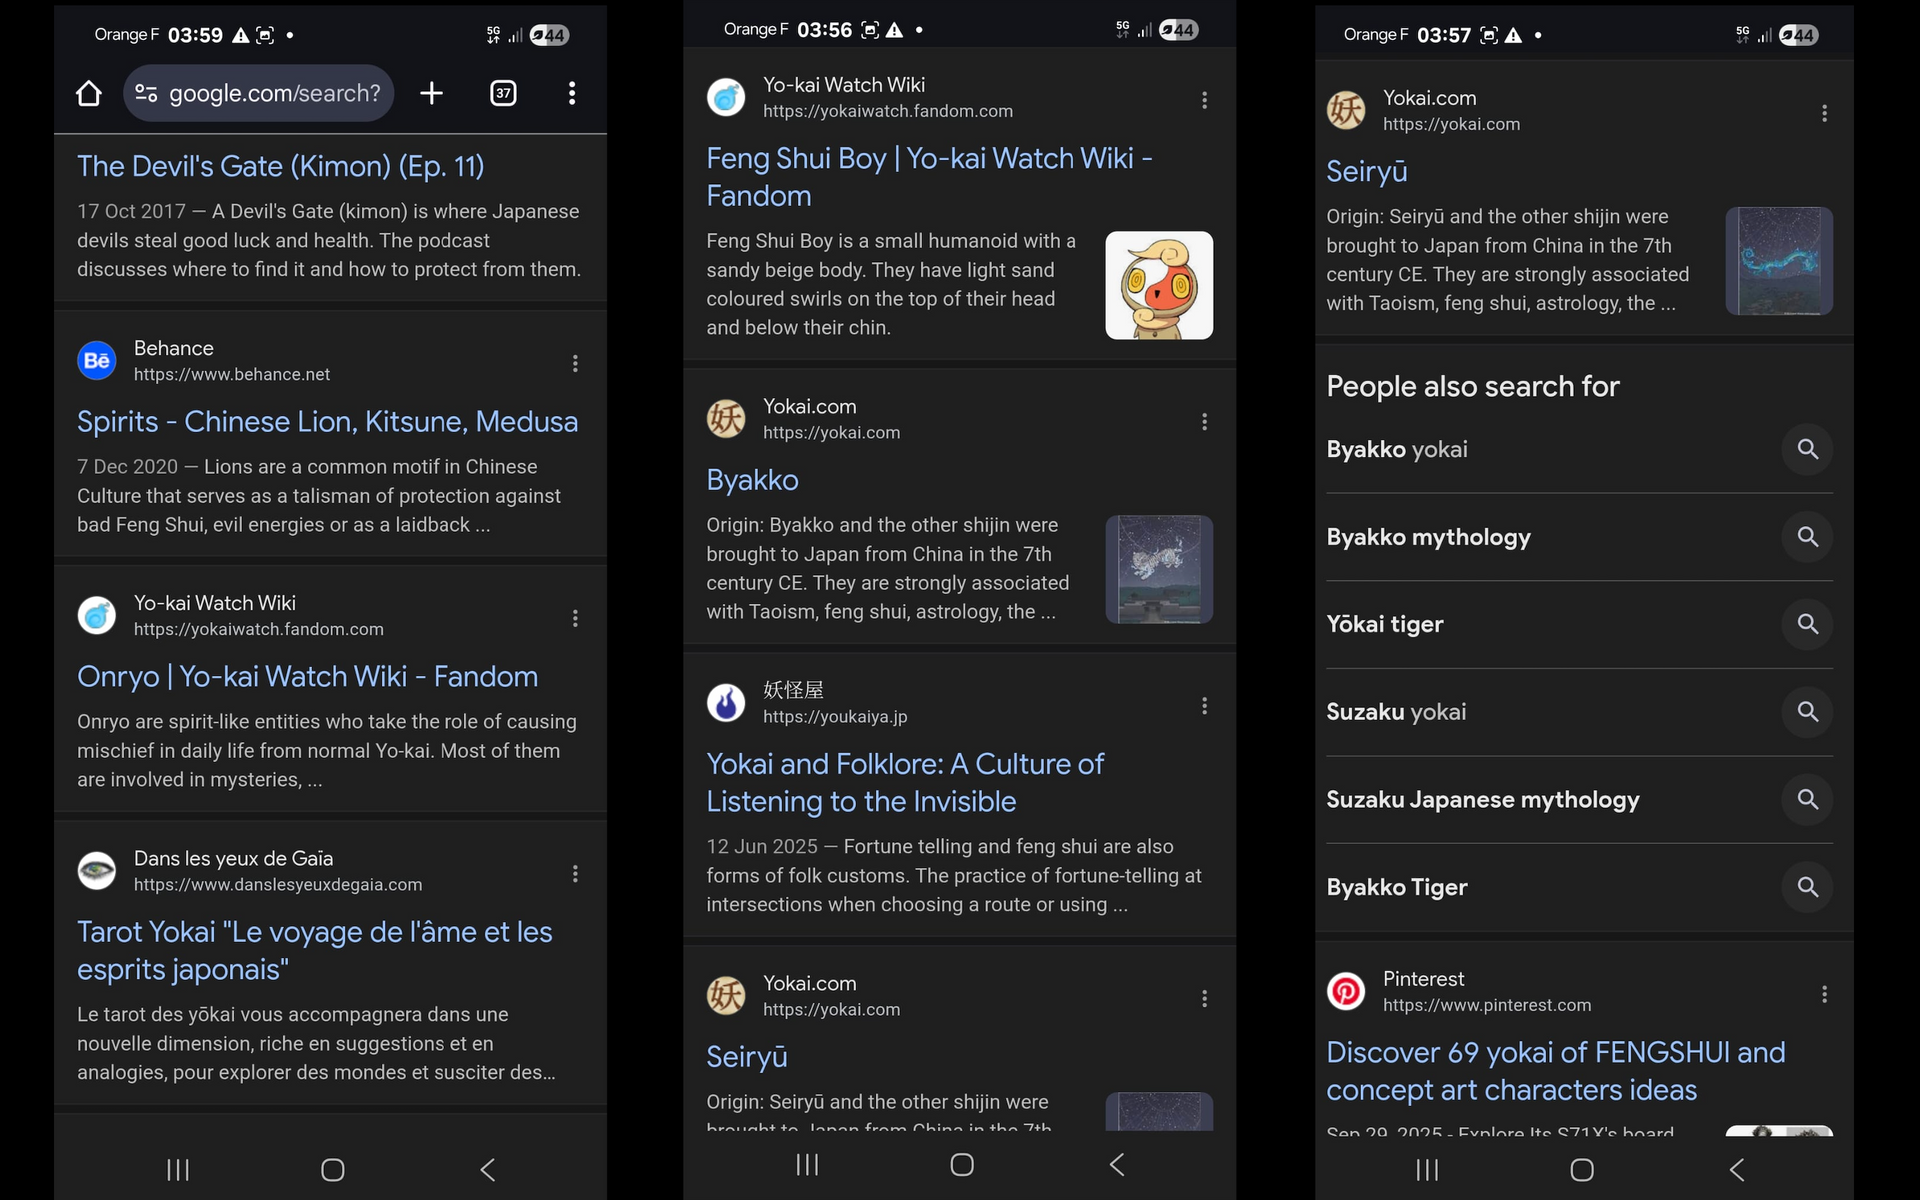Open Pinterest Discover 69 yokai of FENGSHUI link
Screen dimensions: 1920x1200
point(1555,1071)
